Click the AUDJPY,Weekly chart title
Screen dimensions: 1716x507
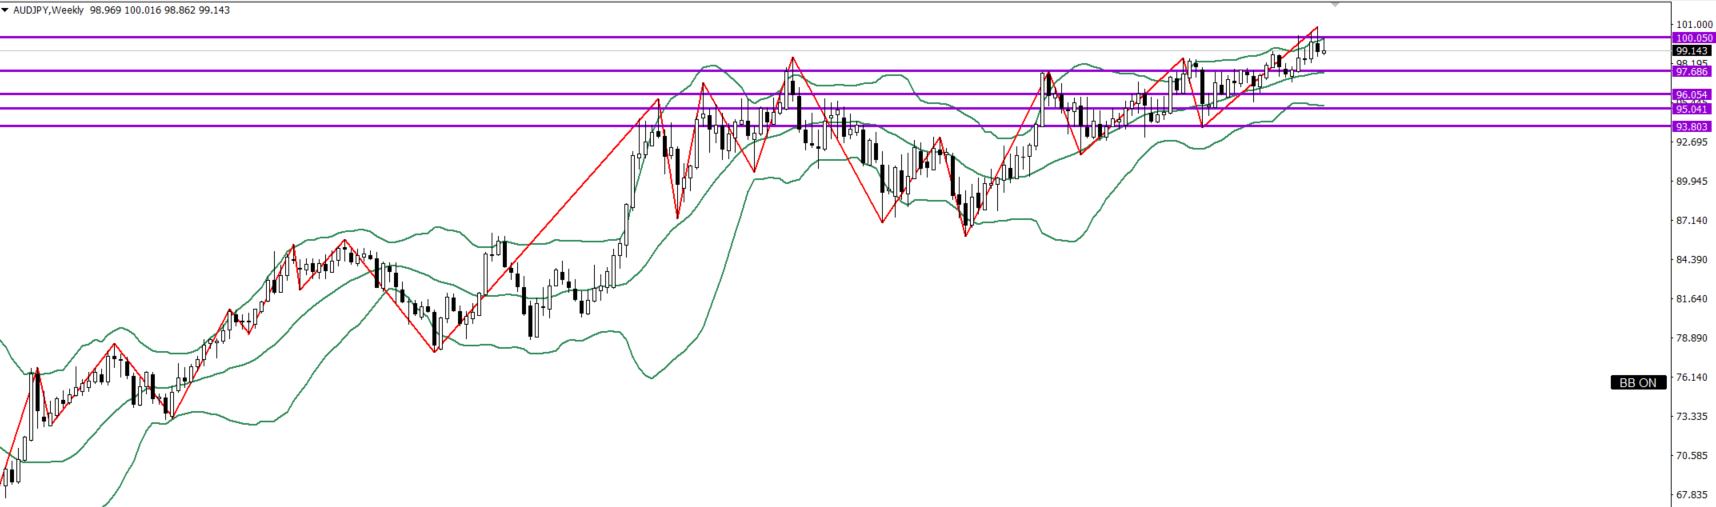pyautogui.click(x=48, y=10)
